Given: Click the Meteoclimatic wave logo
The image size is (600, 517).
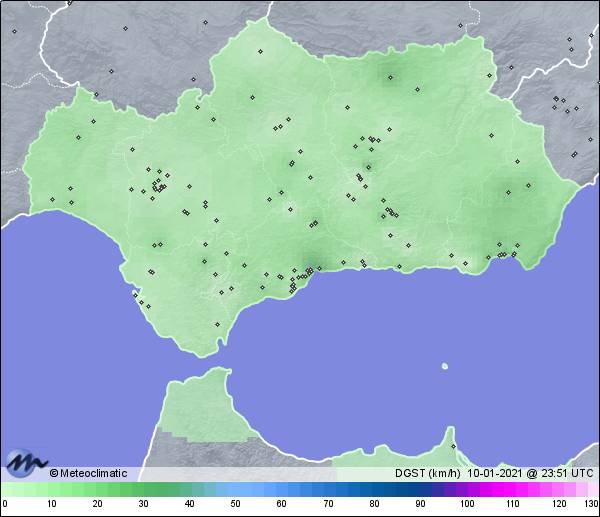Looking at the screenshot, I should (x=25, y=463).
